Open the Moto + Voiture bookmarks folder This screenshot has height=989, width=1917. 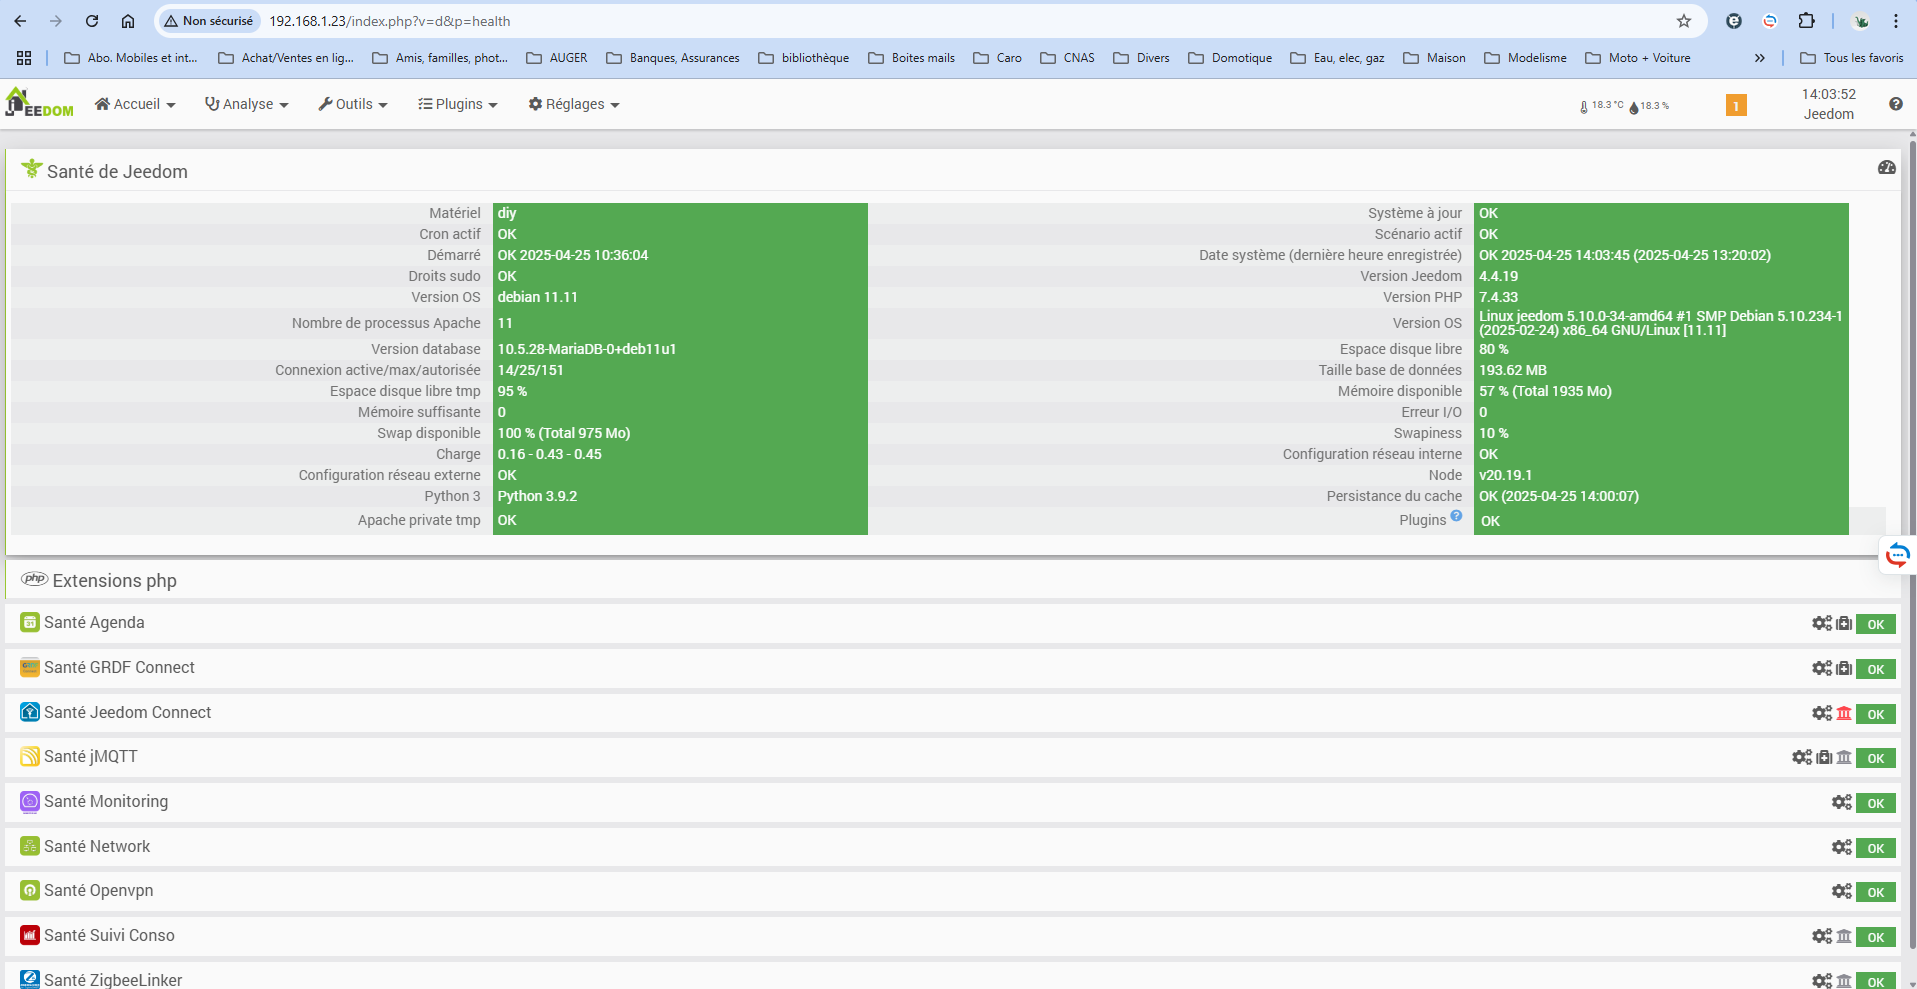[x=1638, y=58]
